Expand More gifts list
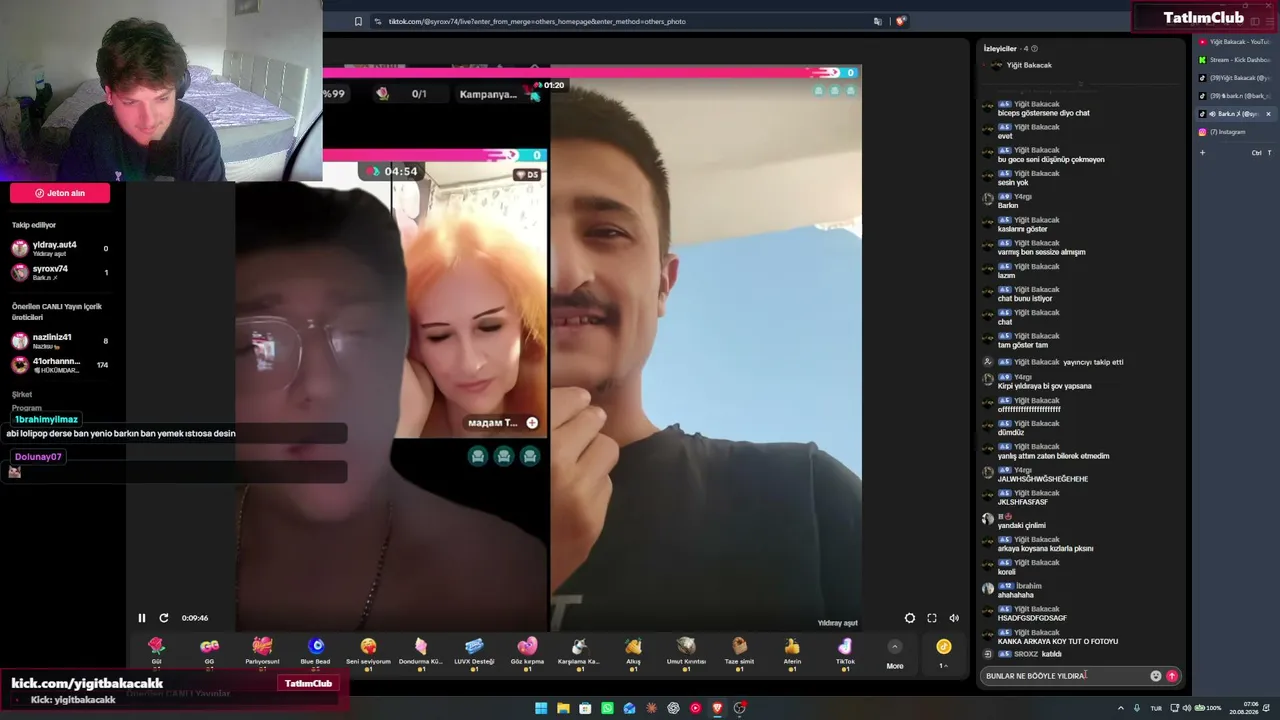The height and width of the screenshot is (720, 1280). point(895,653)
